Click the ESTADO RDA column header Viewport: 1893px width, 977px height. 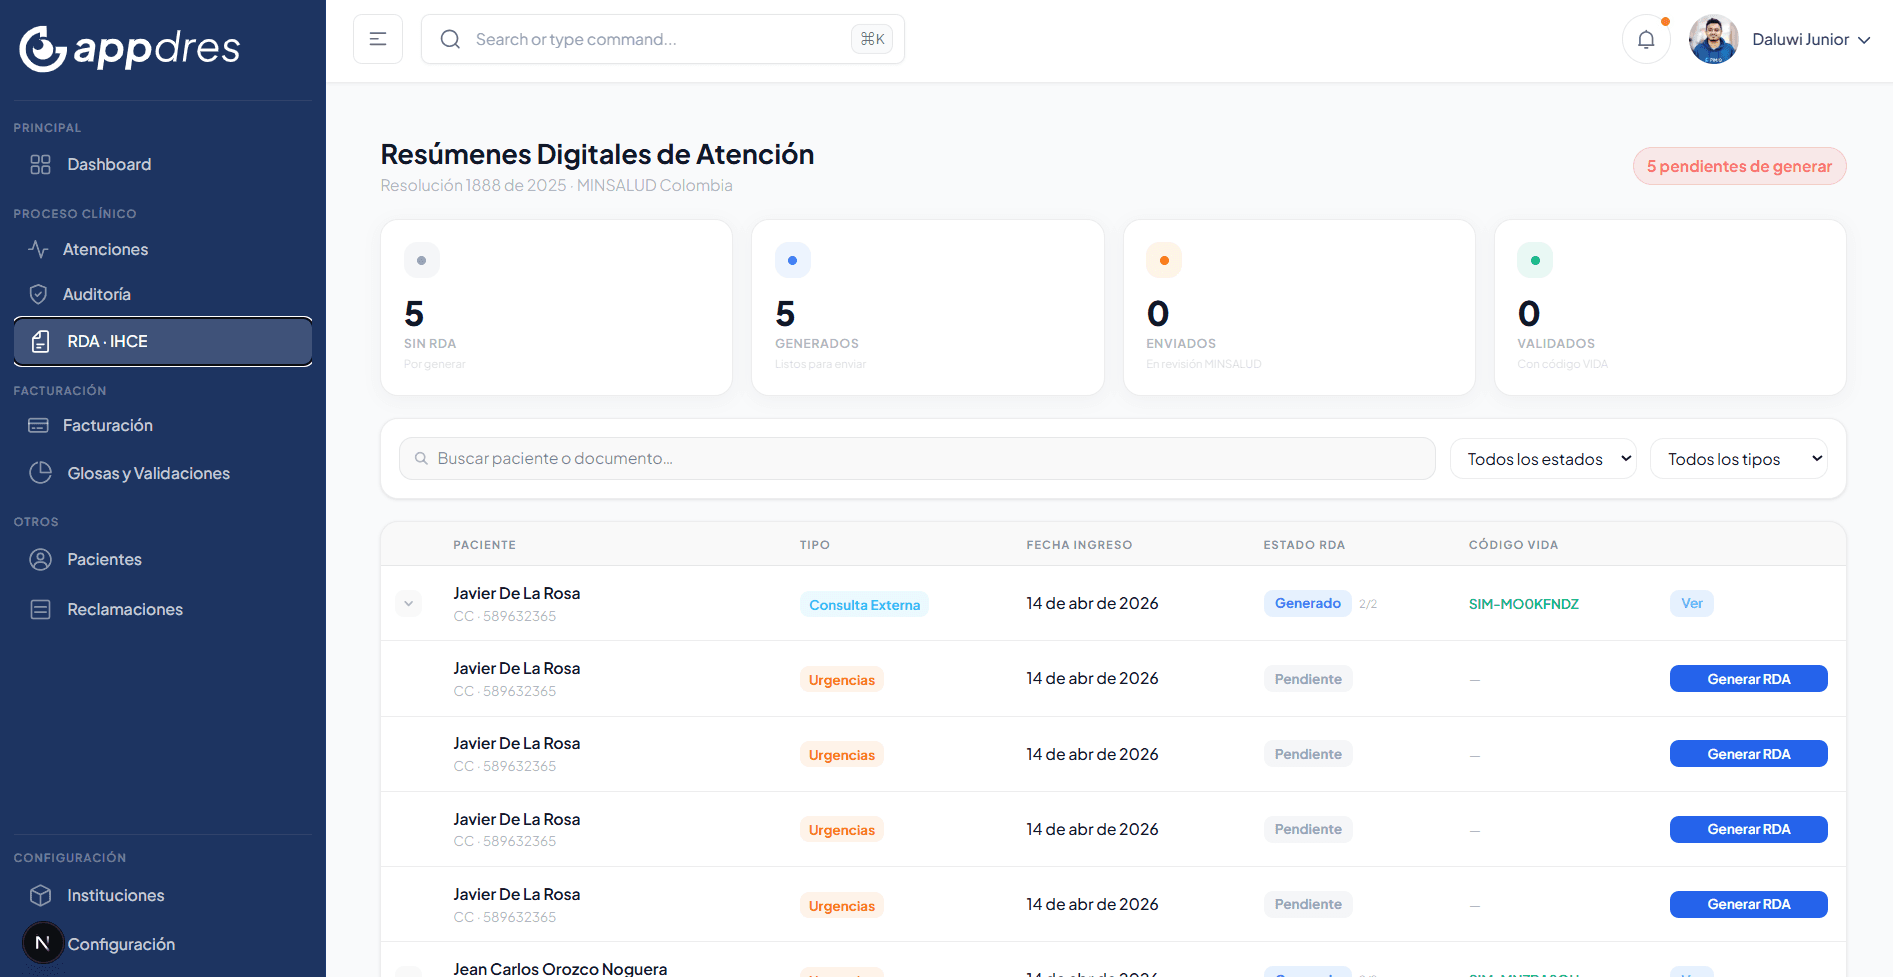click(1304, 545)
